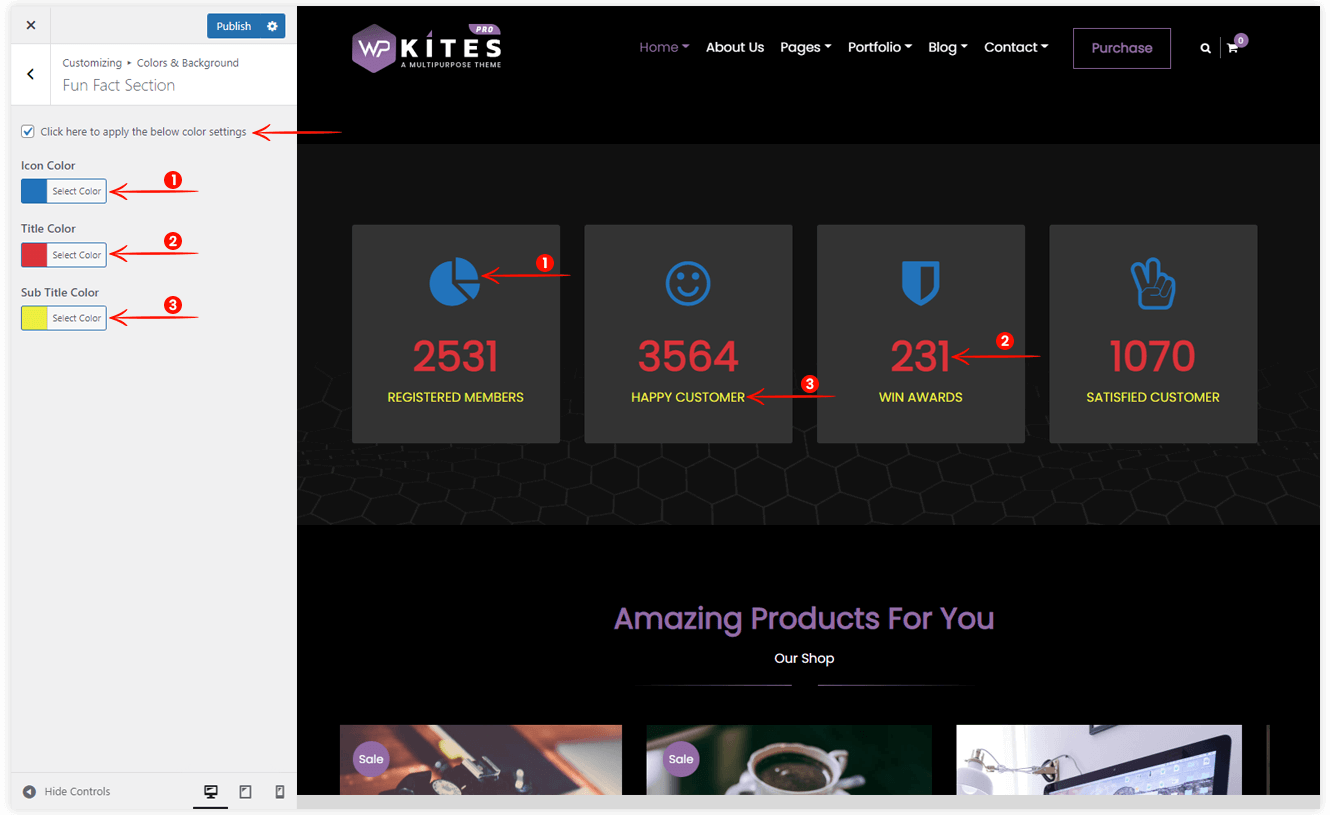
Task: Click the Colors & Background breadcrumb text
Action: [x=188, y=63]
